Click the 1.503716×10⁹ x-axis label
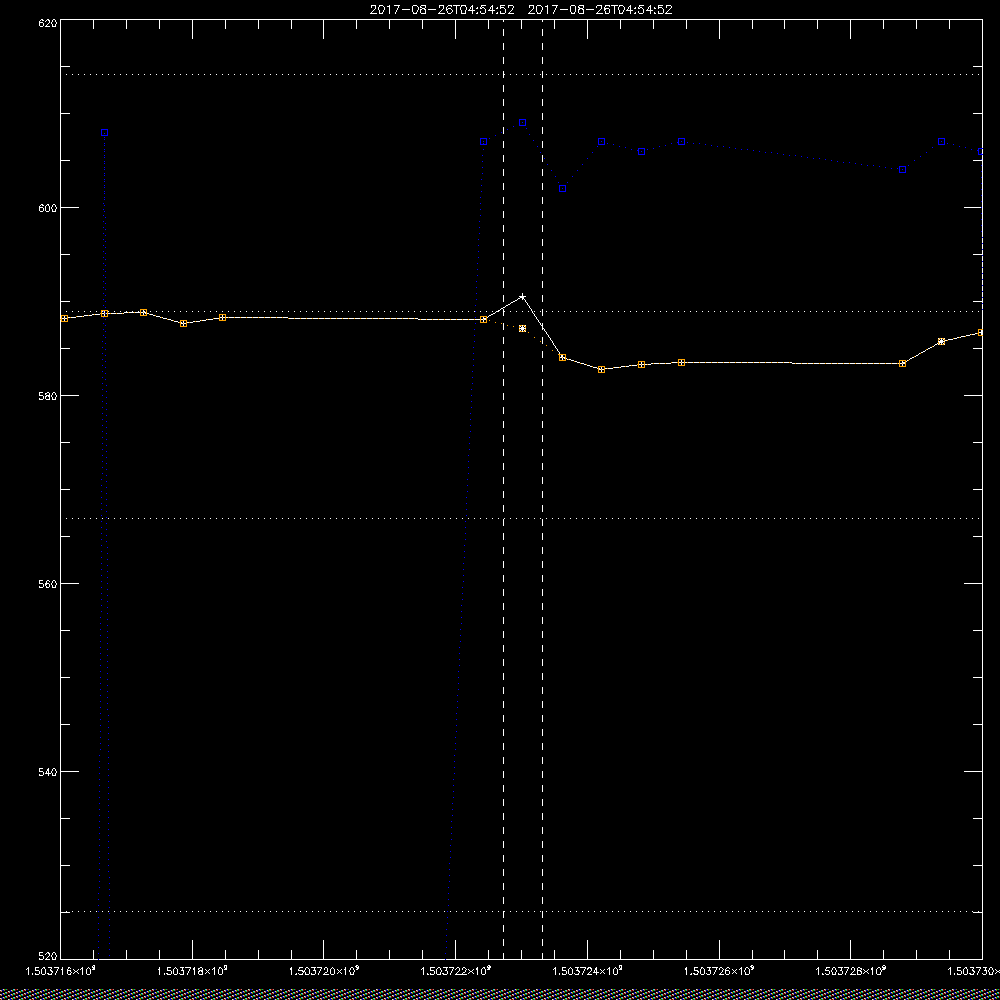Screen dimensions: 1000x1000 (x=60, y=971)
